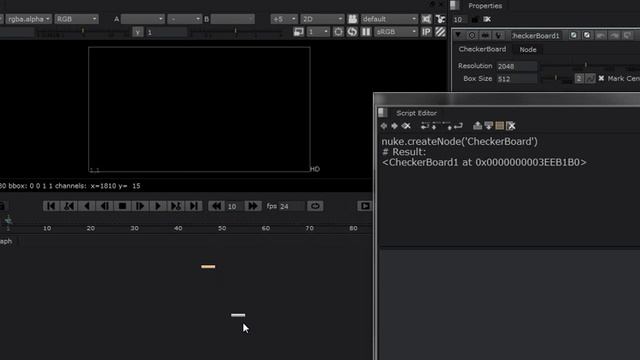Image resolution: width=640 pixels, height=360 pixels.
Task: Go to the next keyframe
Action: pyautogui.click(x=176, y=206)
